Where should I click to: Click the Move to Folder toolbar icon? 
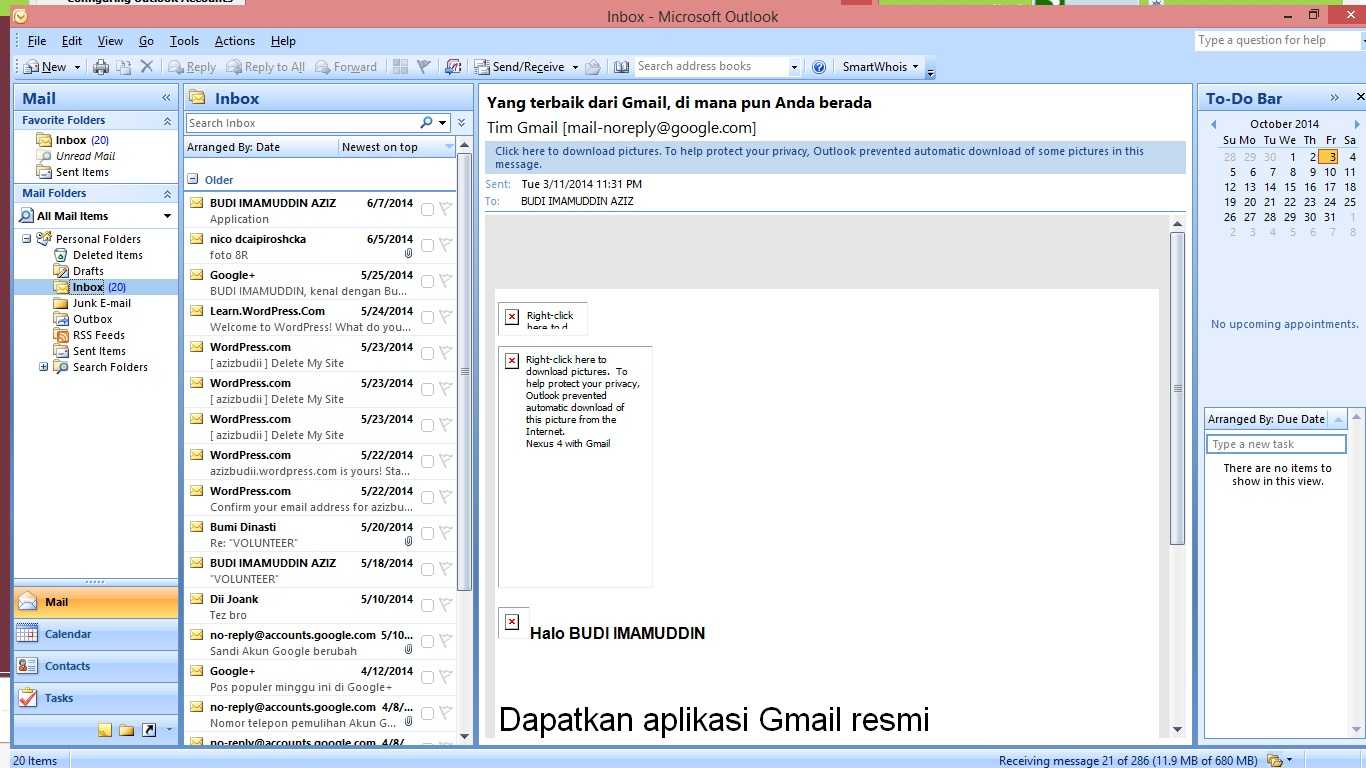click(x=124, y=67)
